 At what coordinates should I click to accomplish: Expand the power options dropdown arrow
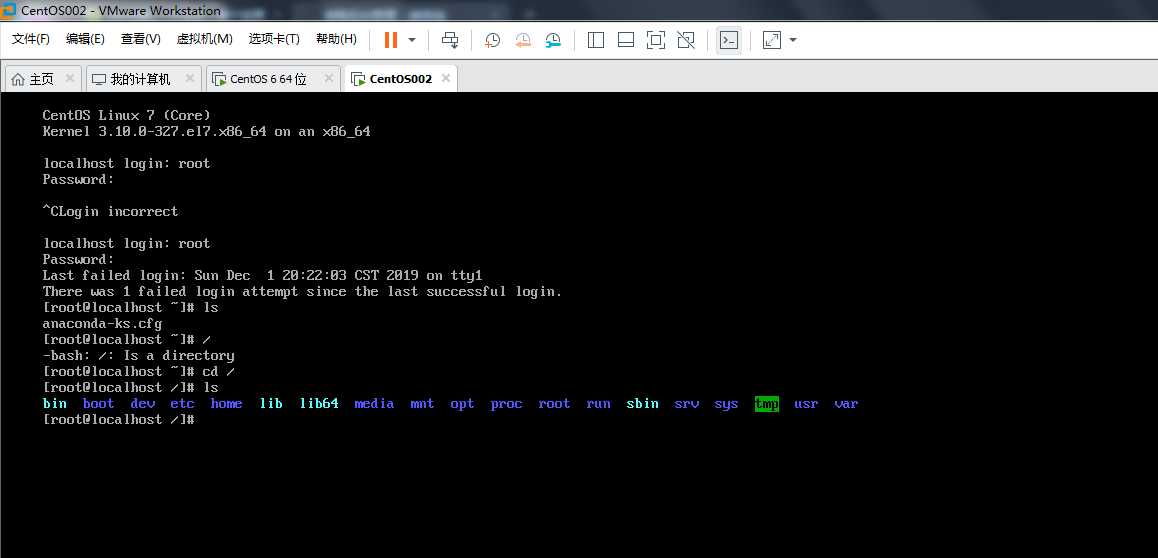point(412,40)
